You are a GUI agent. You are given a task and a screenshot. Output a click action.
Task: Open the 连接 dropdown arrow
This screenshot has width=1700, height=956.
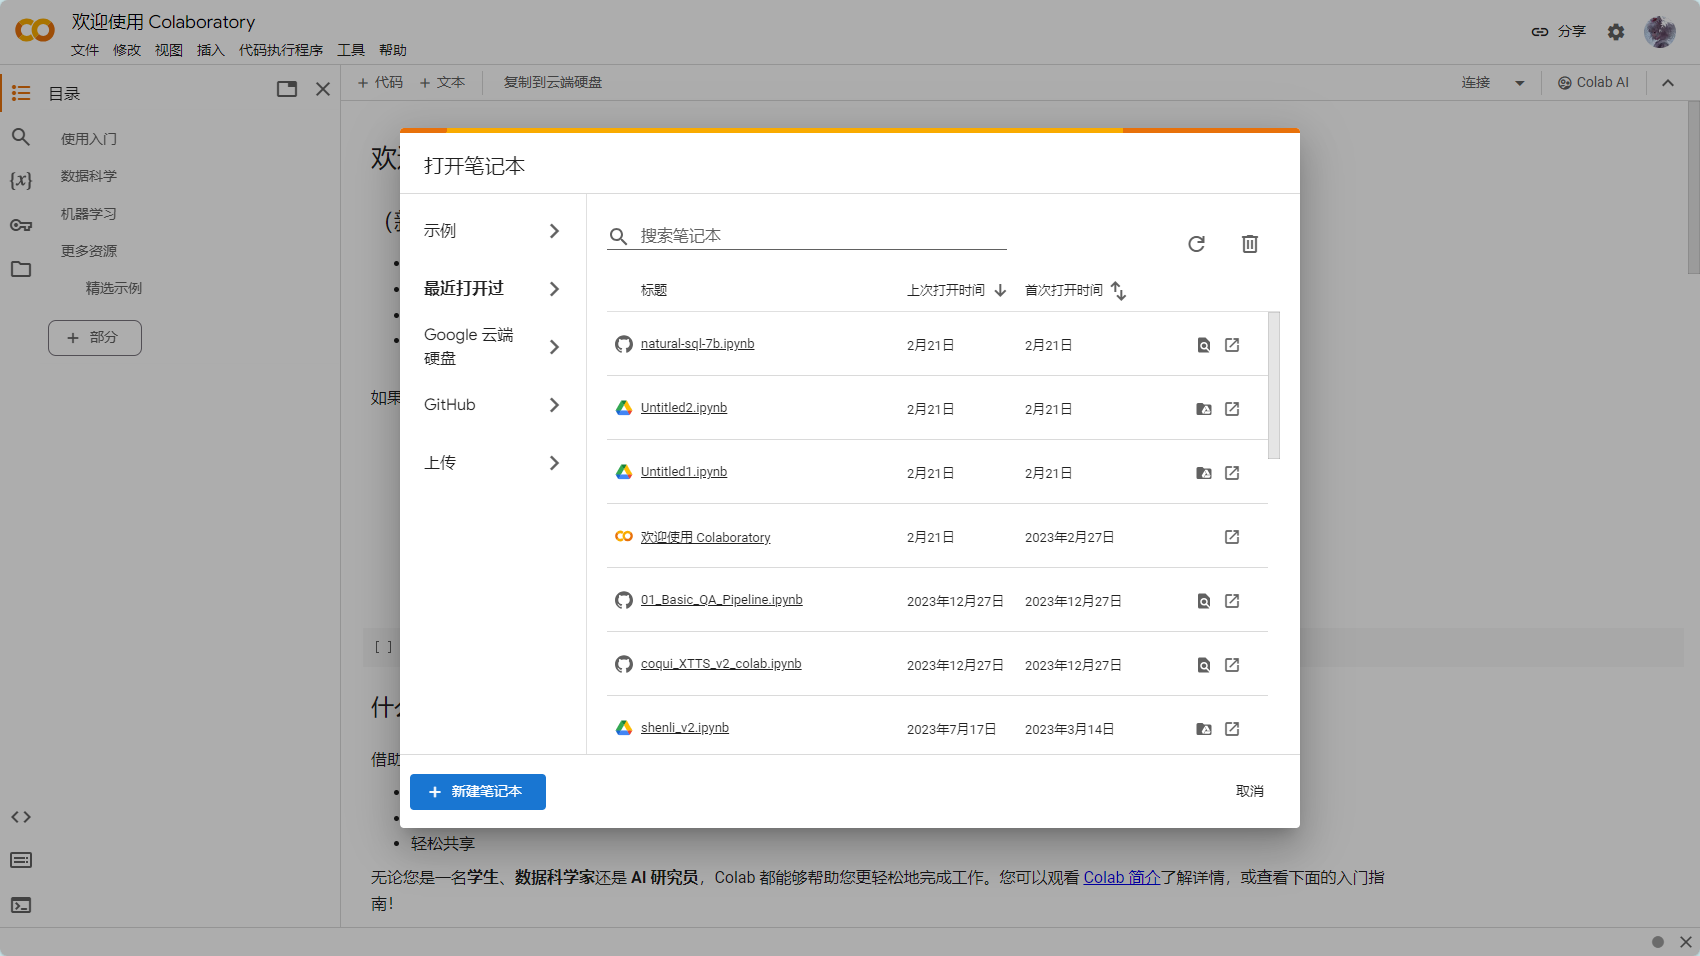(1520, 83)
